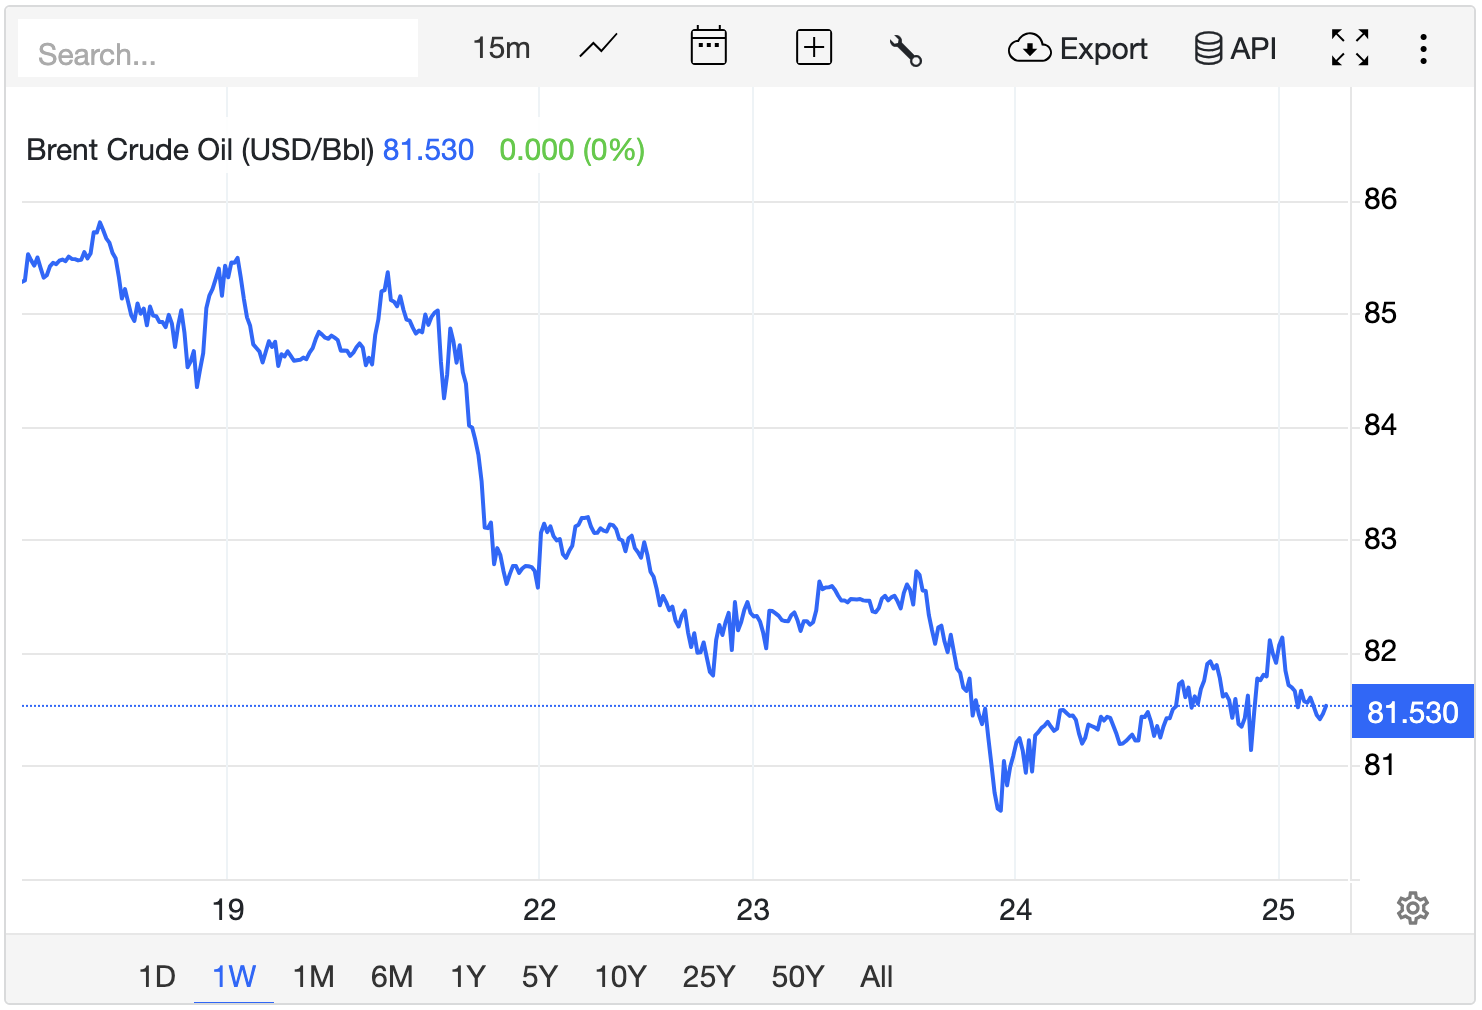Select the 50Y time range
1482x1010 pixels.
tap(798, 976)
